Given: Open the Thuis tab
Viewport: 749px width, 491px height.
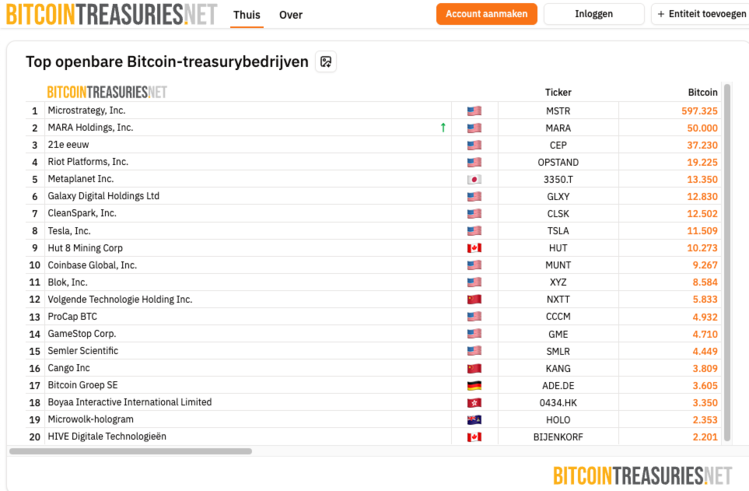Looking at the screenshot, I should tap(247, 15).
